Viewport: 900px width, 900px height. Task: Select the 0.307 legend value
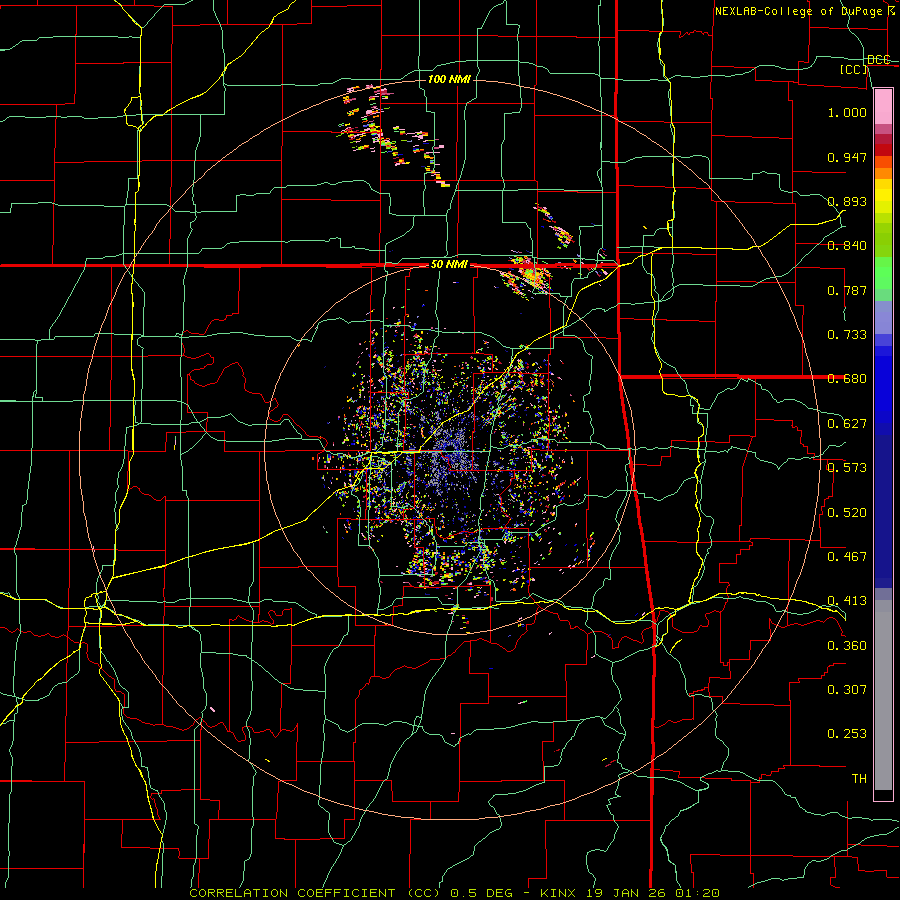(x=847, y=690)
